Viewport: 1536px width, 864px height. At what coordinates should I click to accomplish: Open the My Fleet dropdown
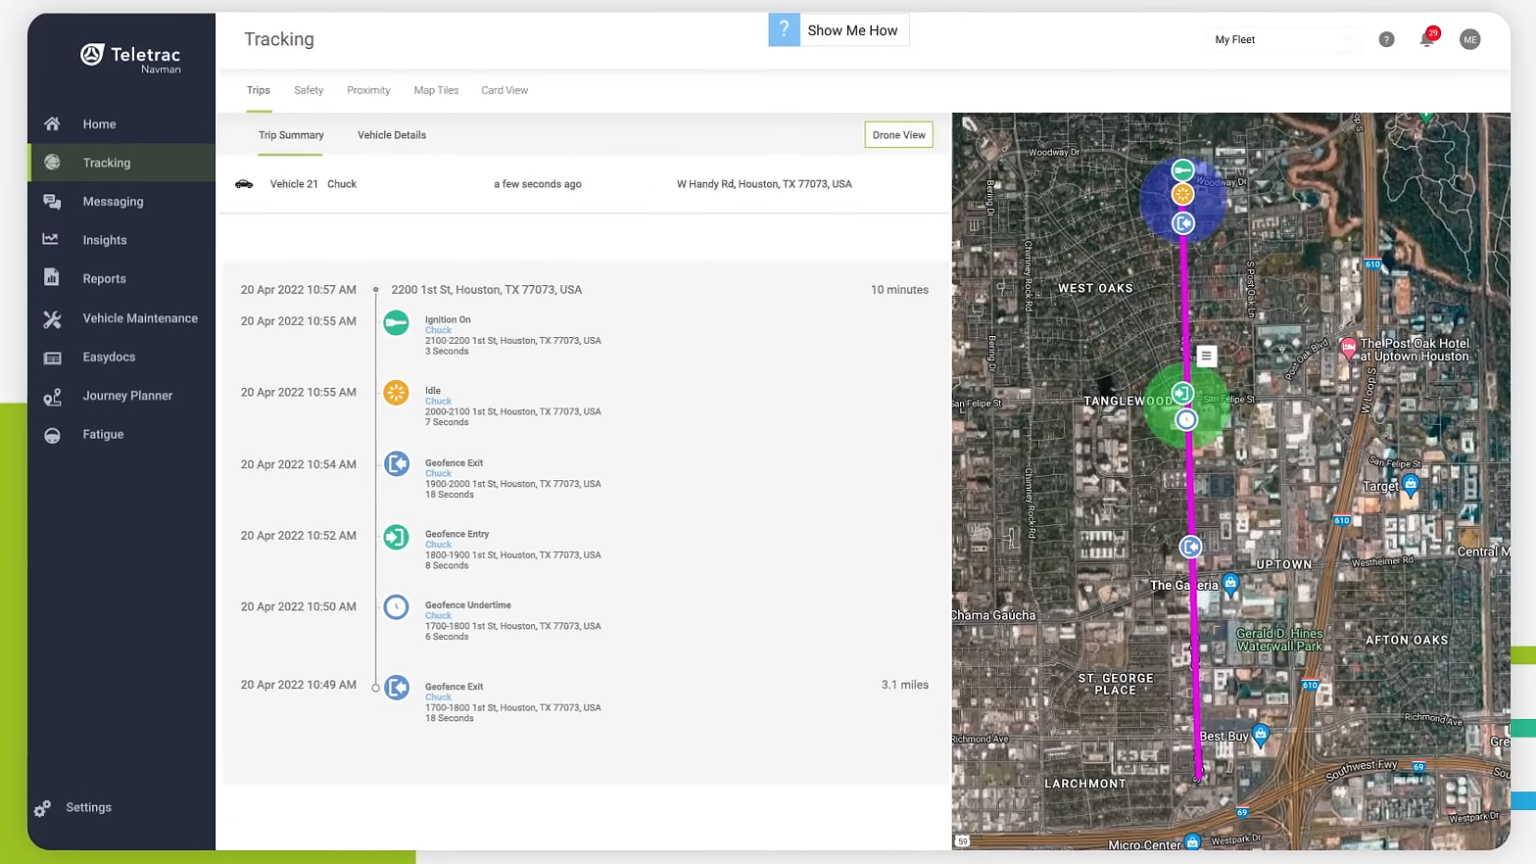[1283, 40]
